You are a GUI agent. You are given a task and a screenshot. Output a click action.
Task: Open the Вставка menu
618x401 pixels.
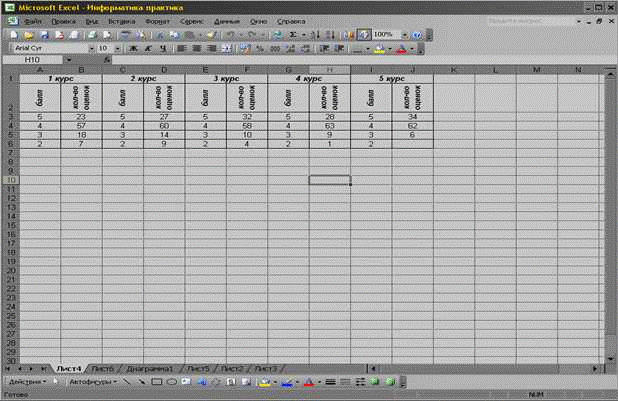click(x=120, y=20)
